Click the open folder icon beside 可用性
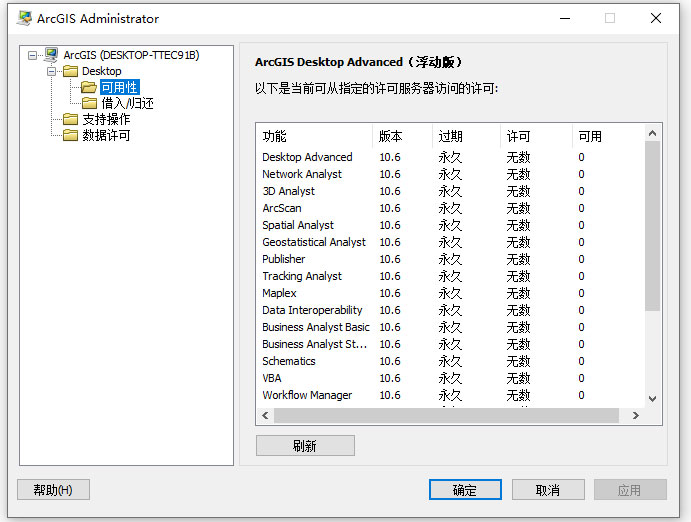Screen dimensions: 691x522 coord(89,87)
